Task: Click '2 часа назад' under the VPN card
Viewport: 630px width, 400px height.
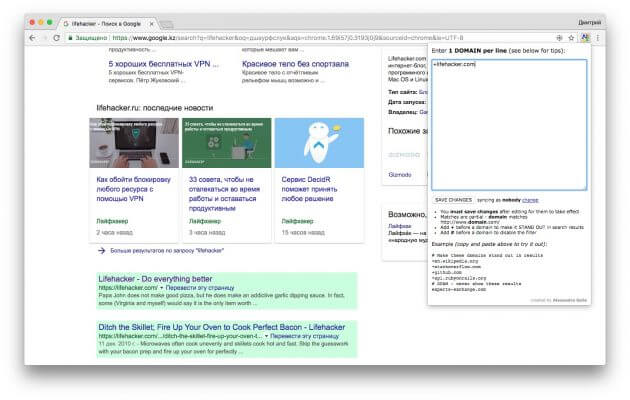Action: pyautogui.click(x=115, y=233)
